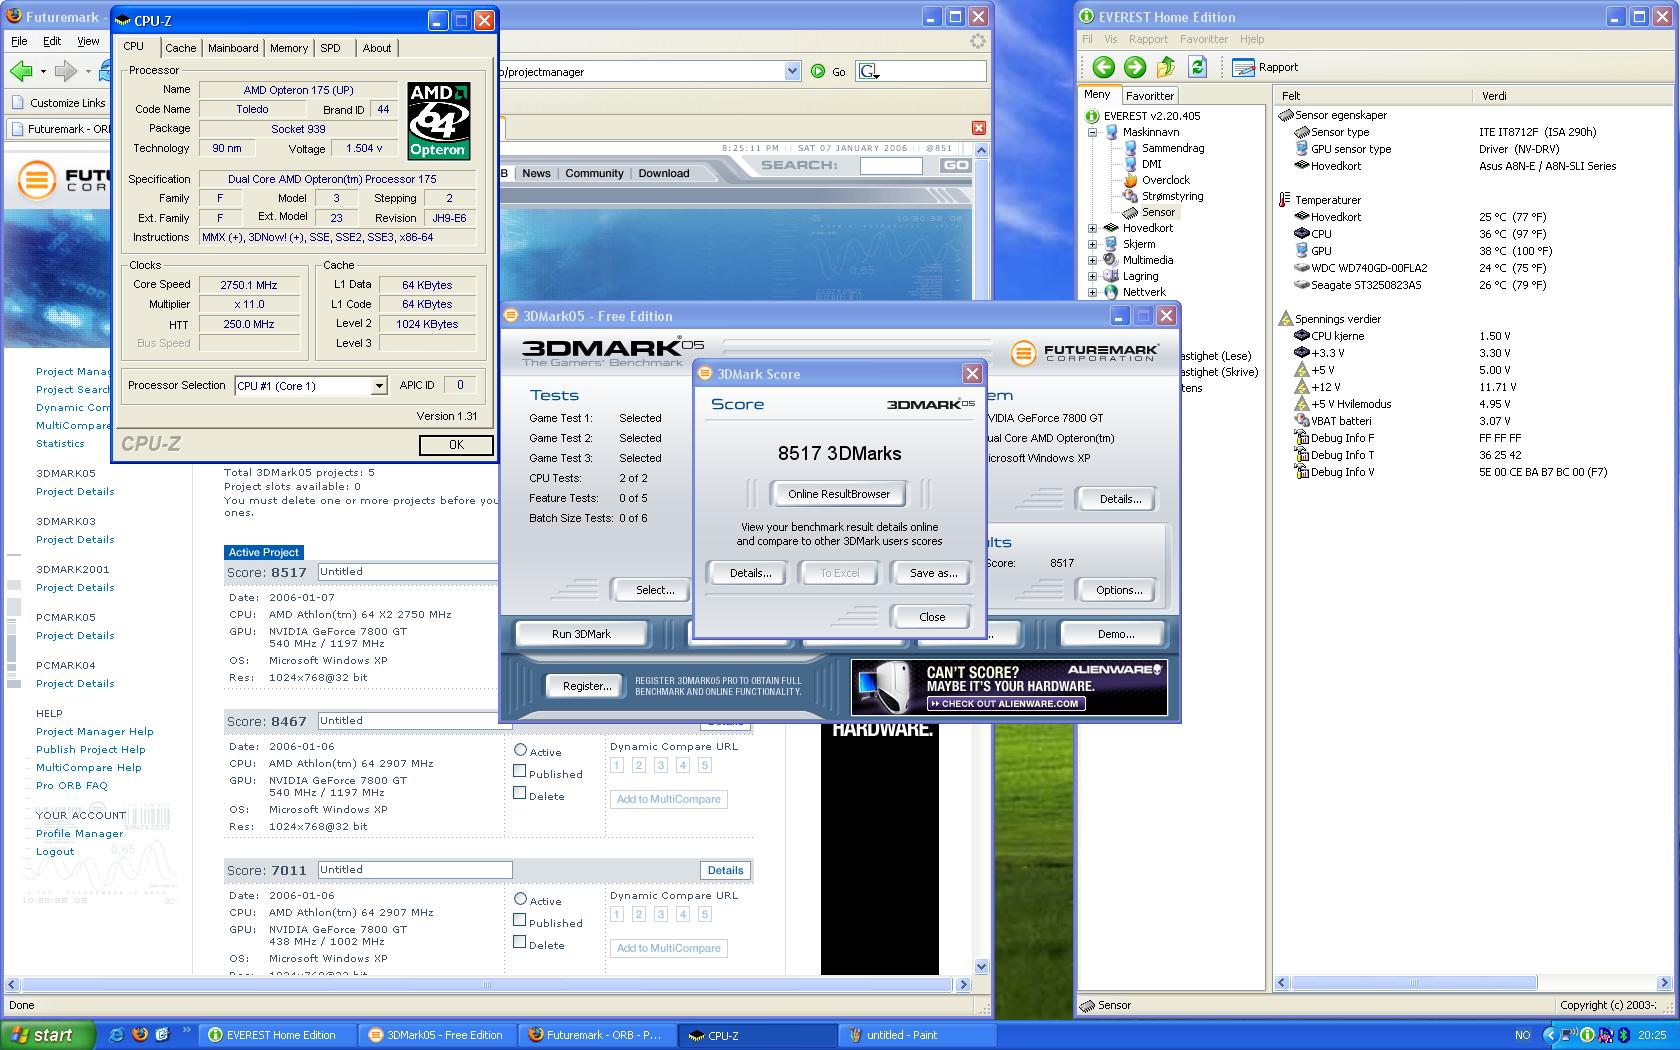
Task: Check Published for score 7011 project
Action: (x=520, y=920)
